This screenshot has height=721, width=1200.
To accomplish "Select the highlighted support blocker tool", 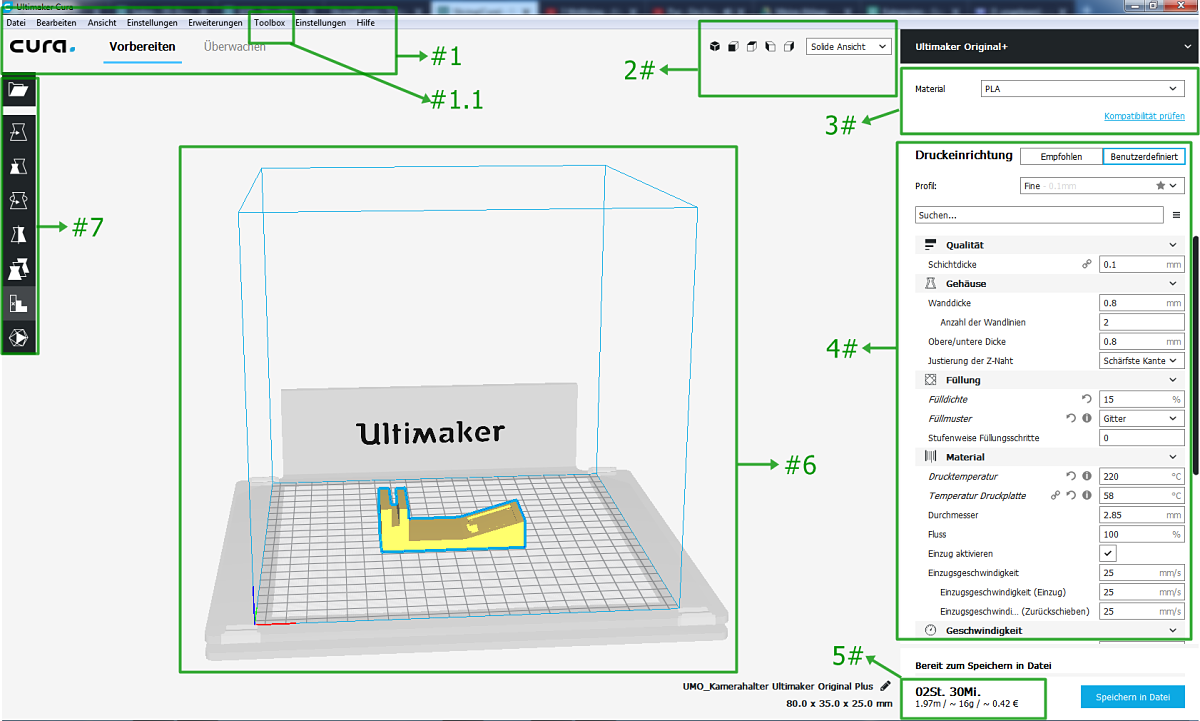I will pyautogui.click(x=19, y=303).
